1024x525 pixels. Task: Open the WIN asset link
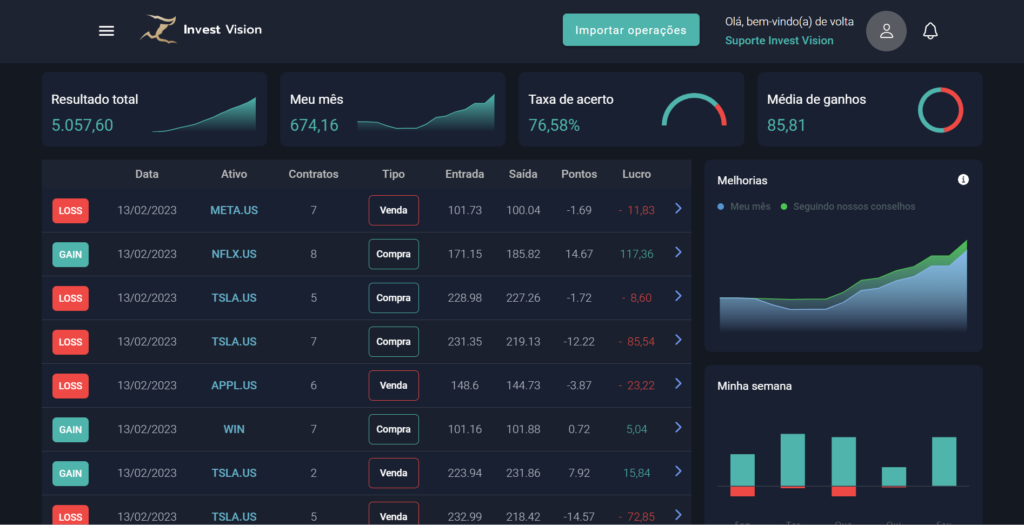tap(234, 429)
